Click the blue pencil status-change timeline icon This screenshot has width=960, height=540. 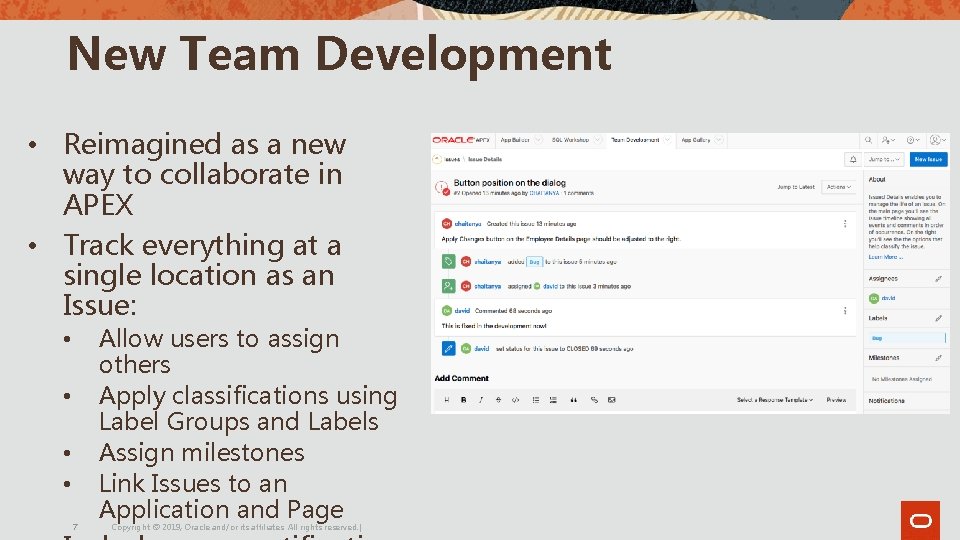coord(448,348)
